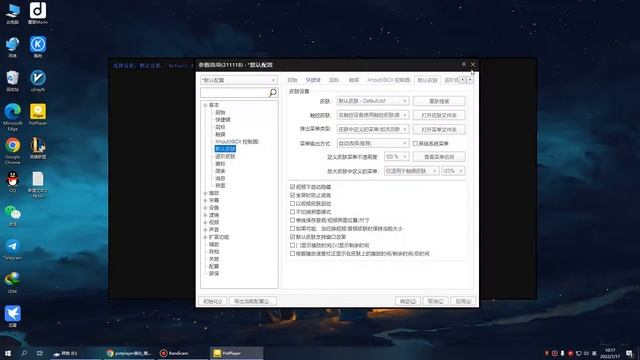The width and height of the screenshot is (640, 360).
Task: Open the League of Legends desktop icon
Action: pyautogui.click(x=38, y=148)
